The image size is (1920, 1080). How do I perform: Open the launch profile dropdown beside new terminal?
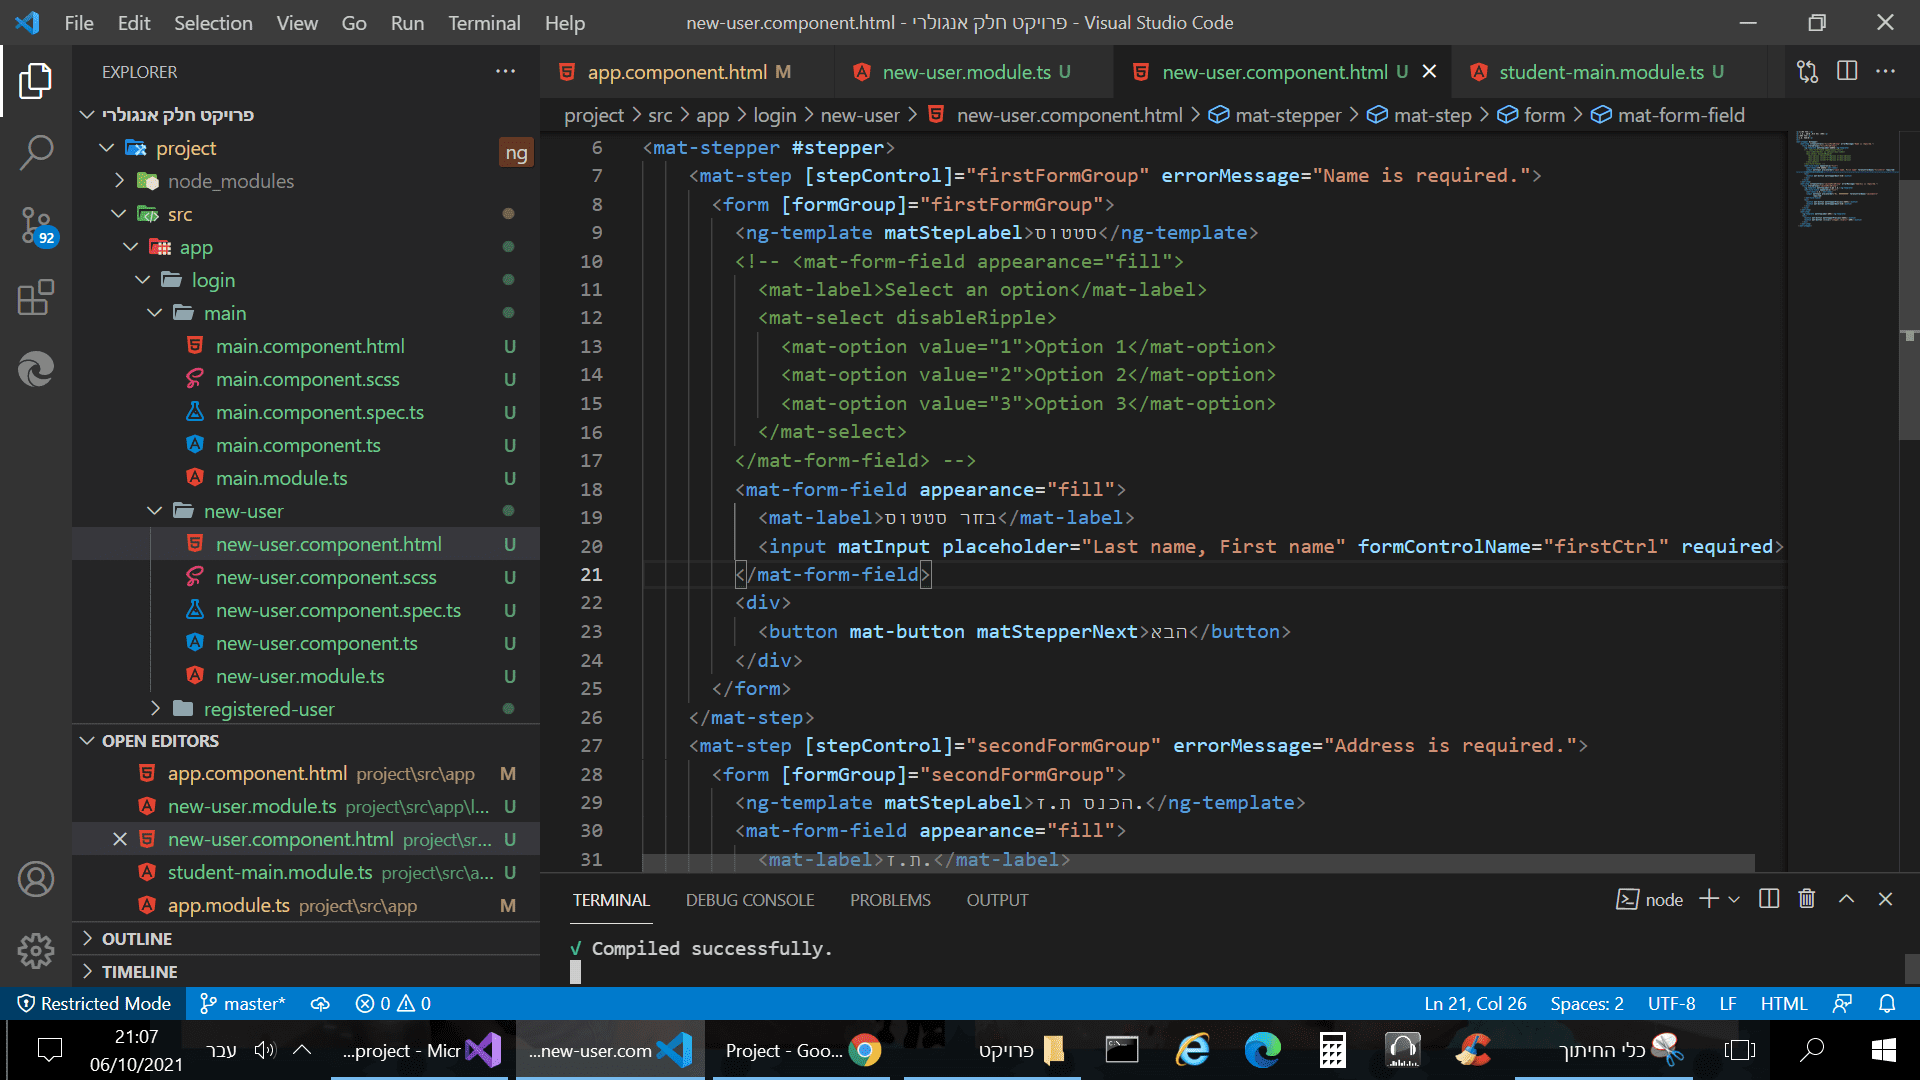click(1734, 899)
